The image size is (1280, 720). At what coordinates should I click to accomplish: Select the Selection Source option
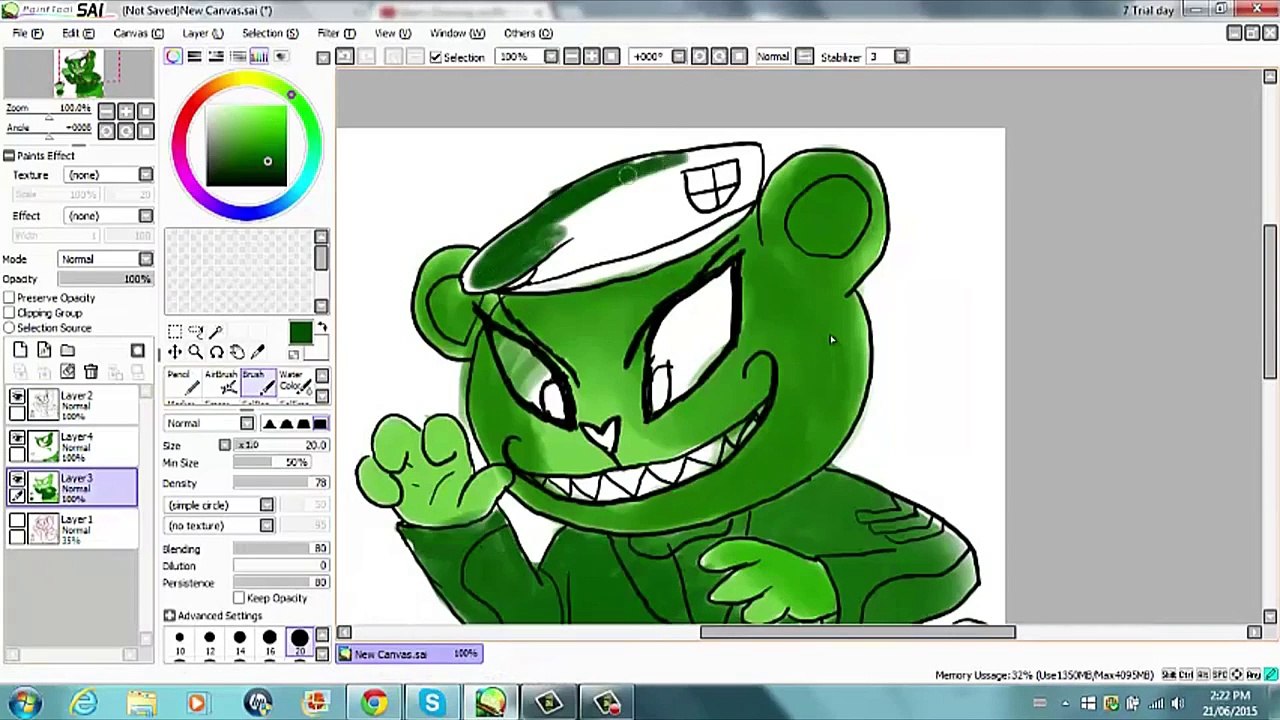(x=9, y=328)
